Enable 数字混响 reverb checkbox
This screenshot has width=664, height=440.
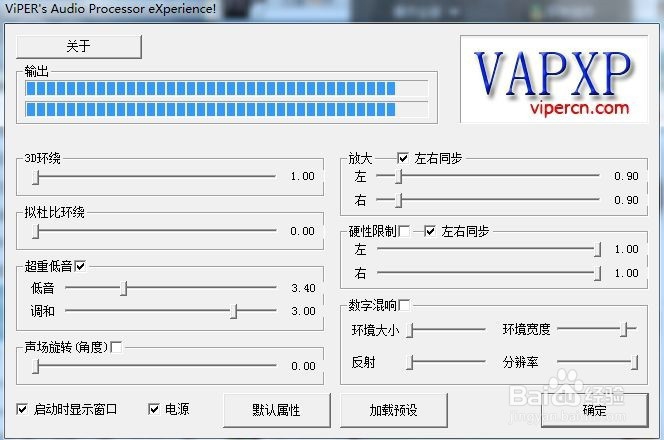pyautogui.click(x=404, y=305)
